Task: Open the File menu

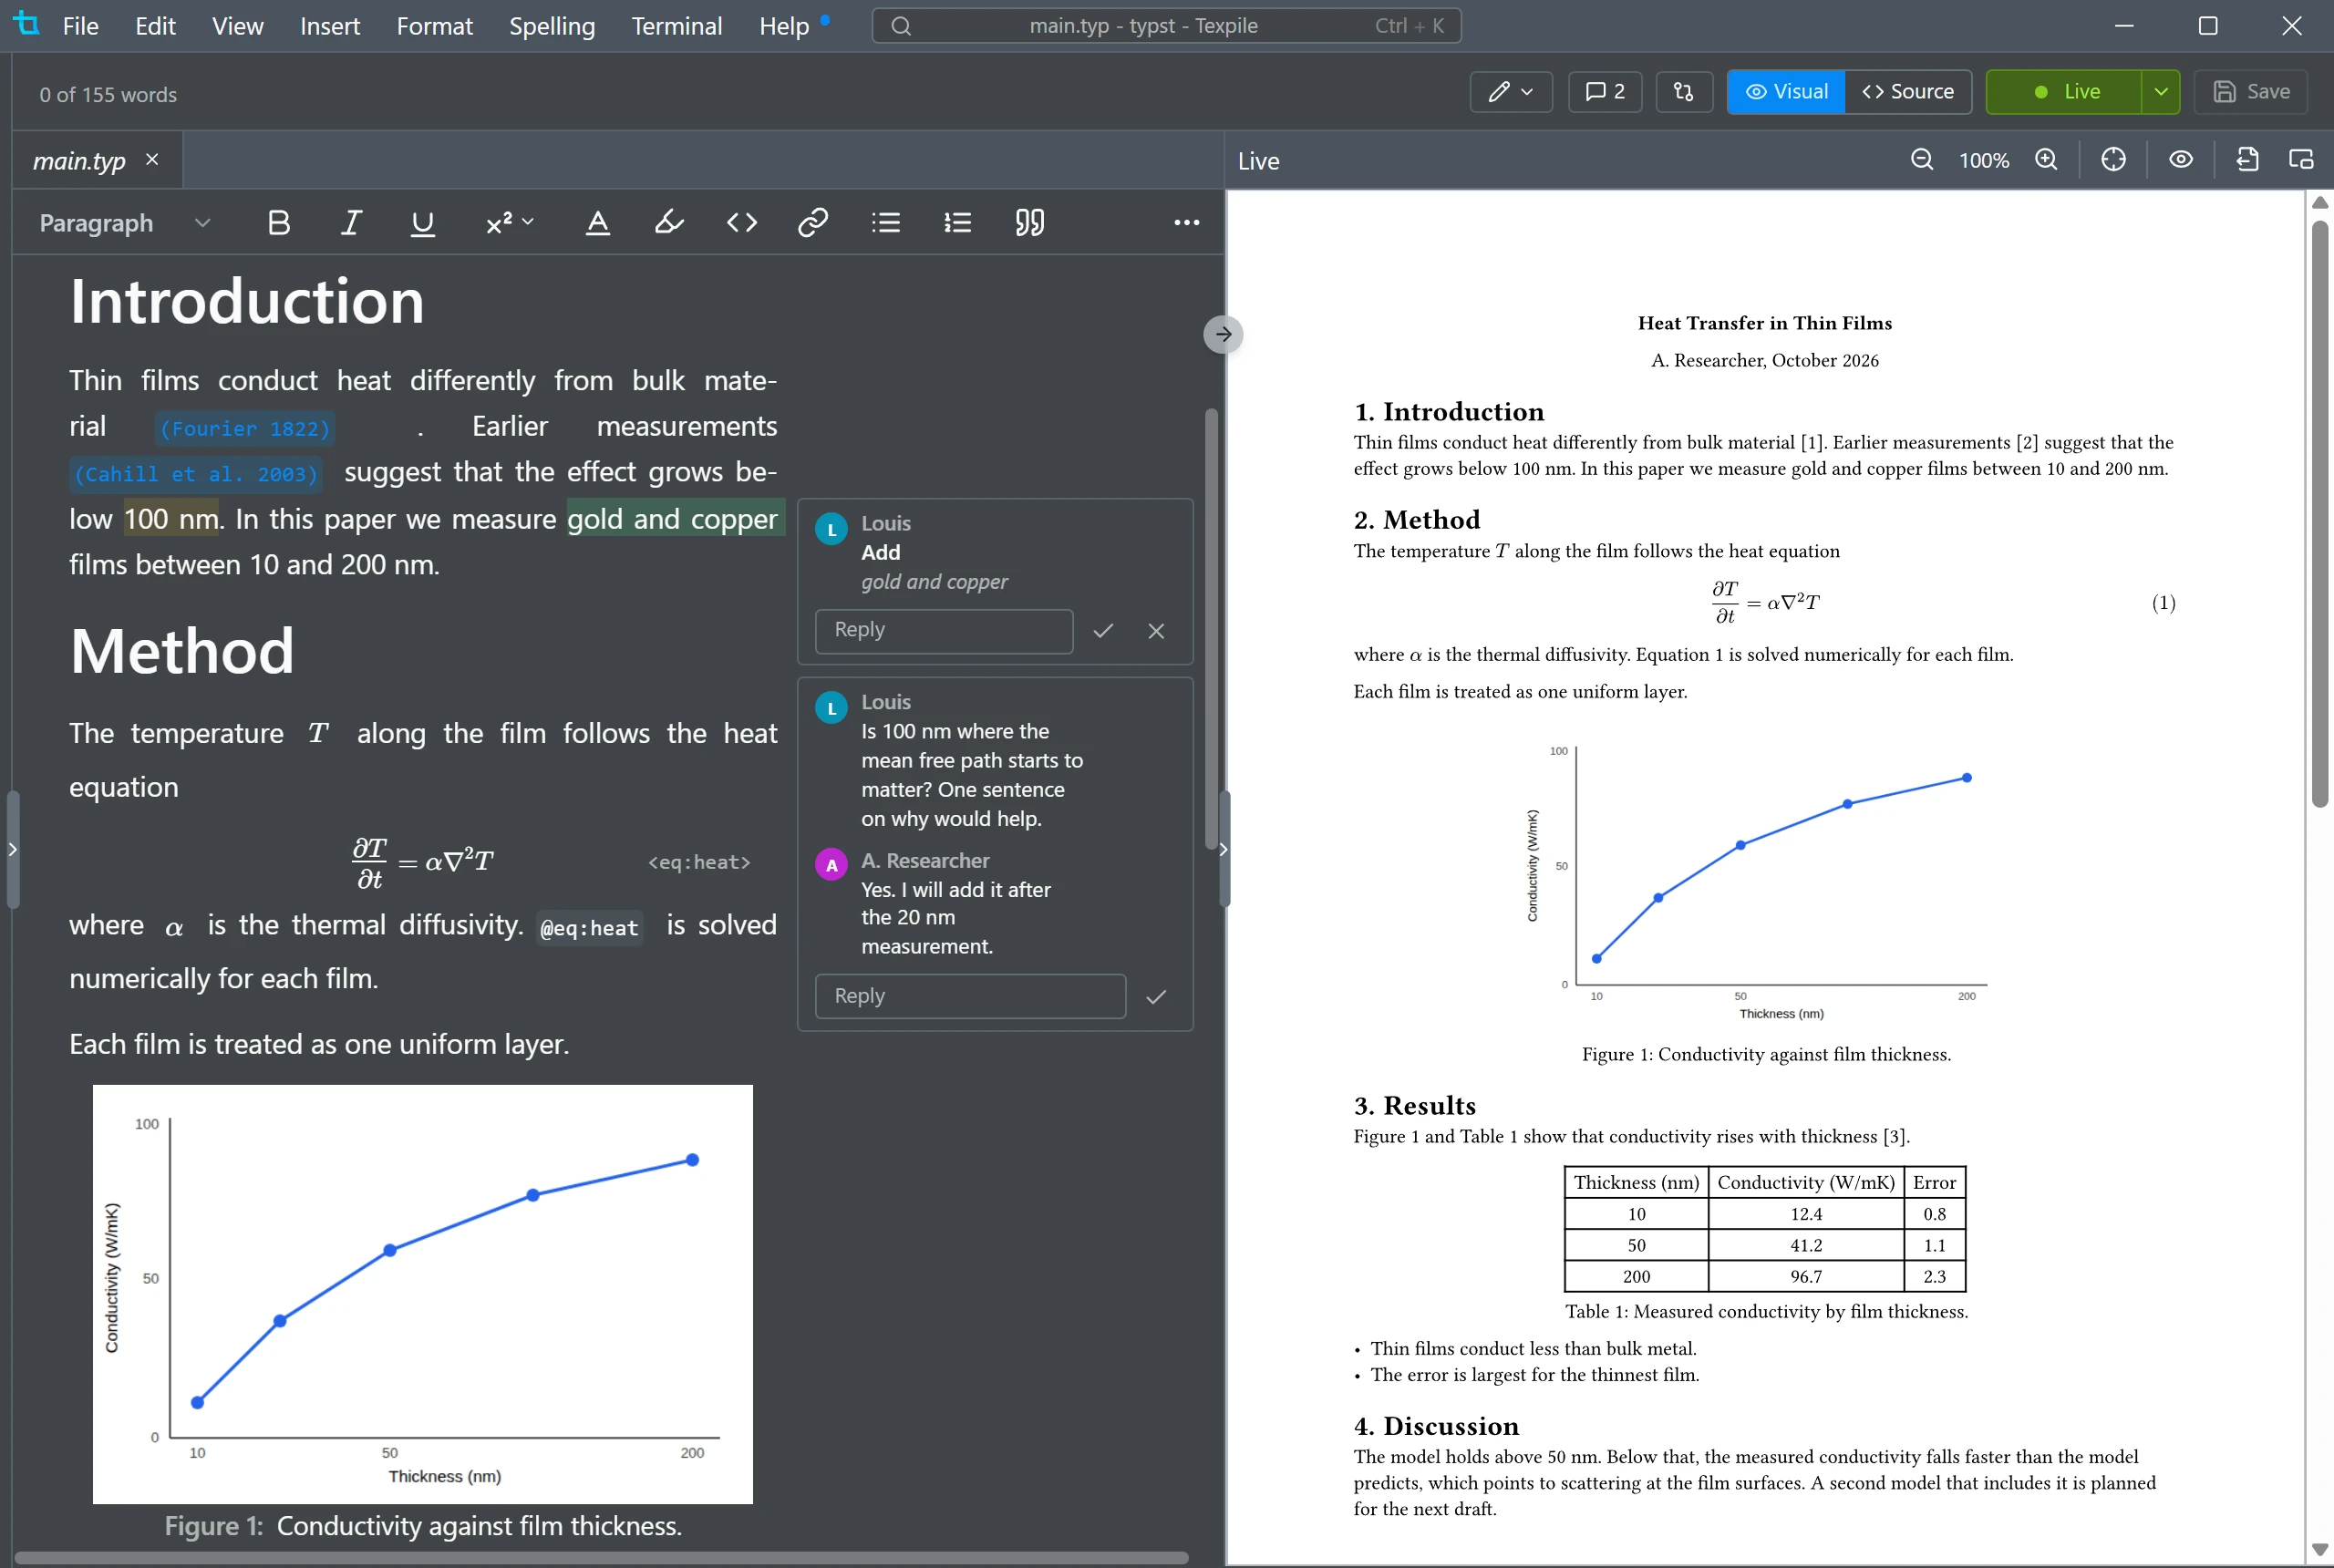Action: [80, 26]
